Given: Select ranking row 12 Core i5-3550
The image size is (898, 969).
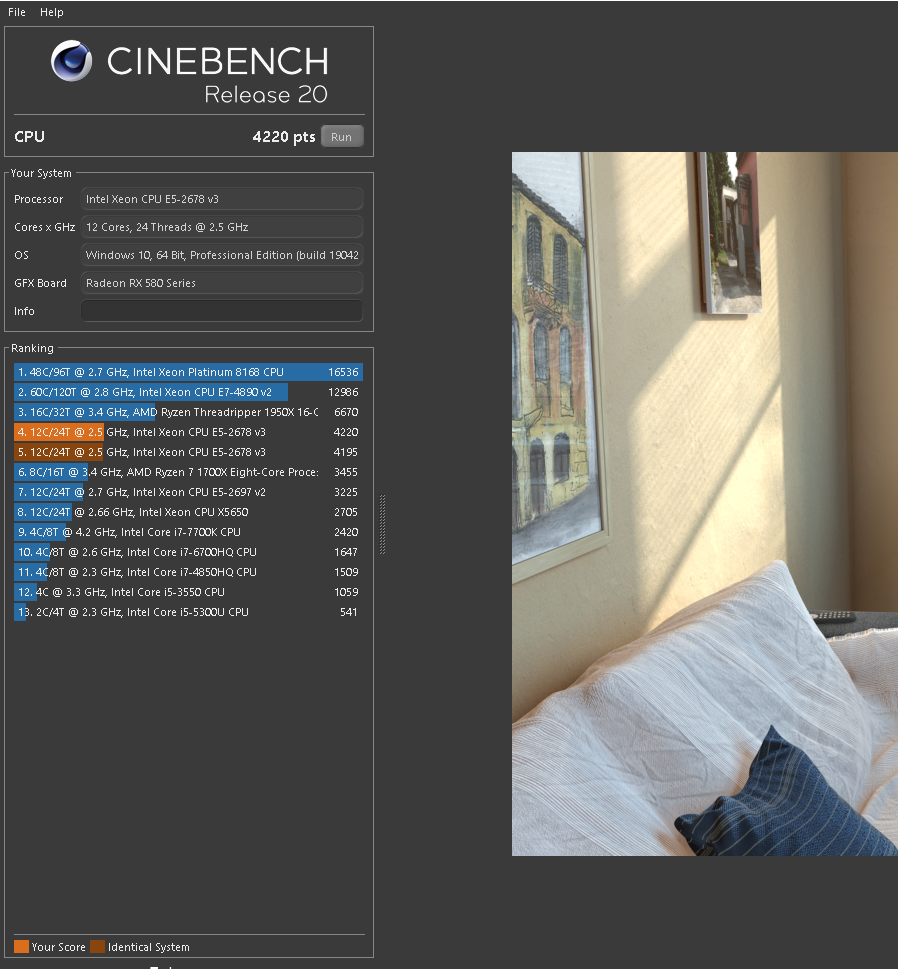Looking at the screenshot, I should 188,591.
